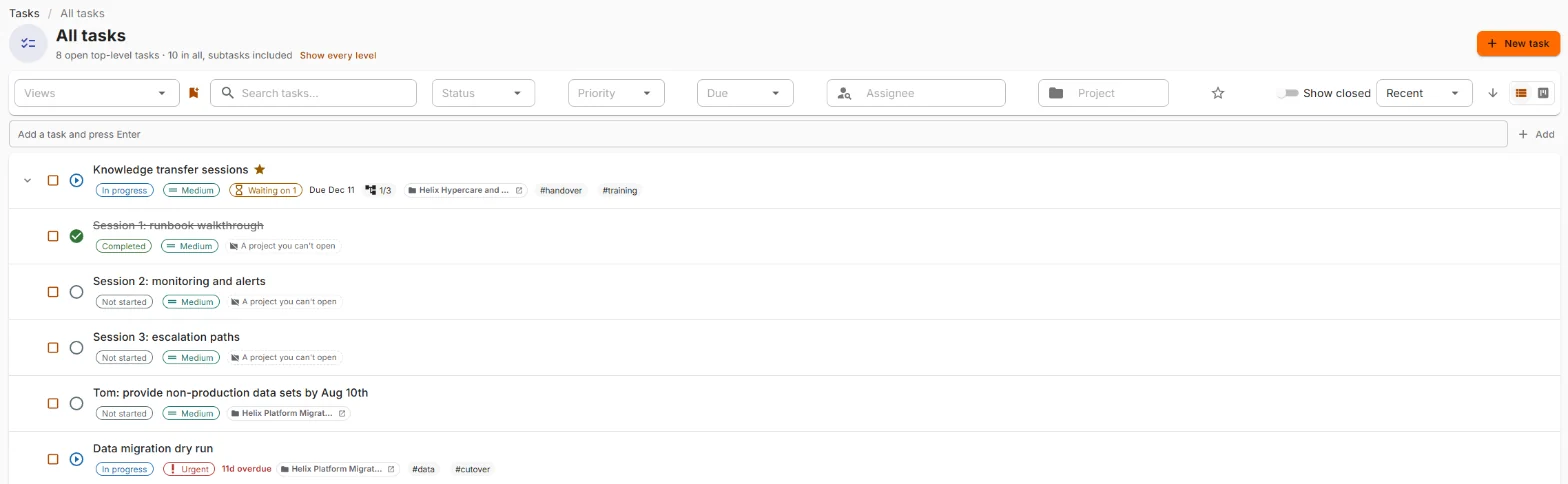
Task: Click completed status icon of Session 1
Action: (76, 236)
